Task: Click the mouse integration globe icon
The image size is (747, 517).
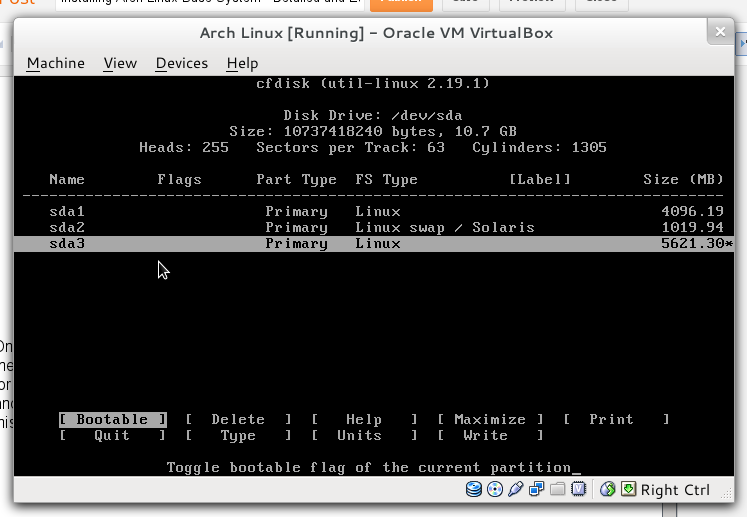Action: pos(607,489)
